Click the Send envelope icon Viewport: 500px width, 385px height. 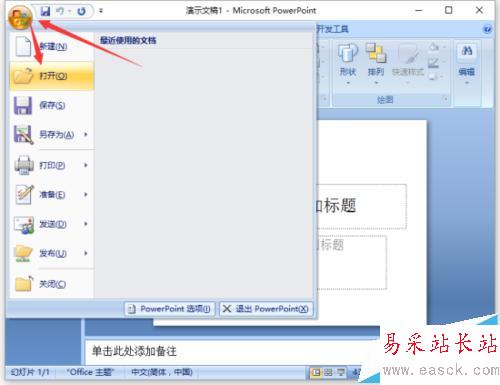click(x=24, y=224)
